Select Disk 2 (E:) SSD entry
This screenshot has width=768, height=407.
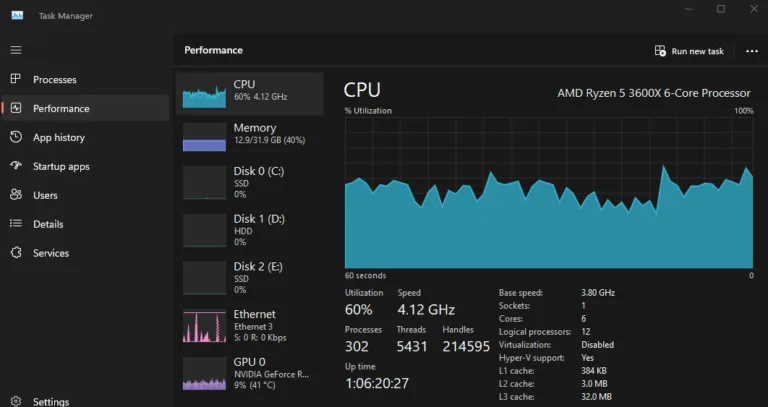[x=249, y=278]
